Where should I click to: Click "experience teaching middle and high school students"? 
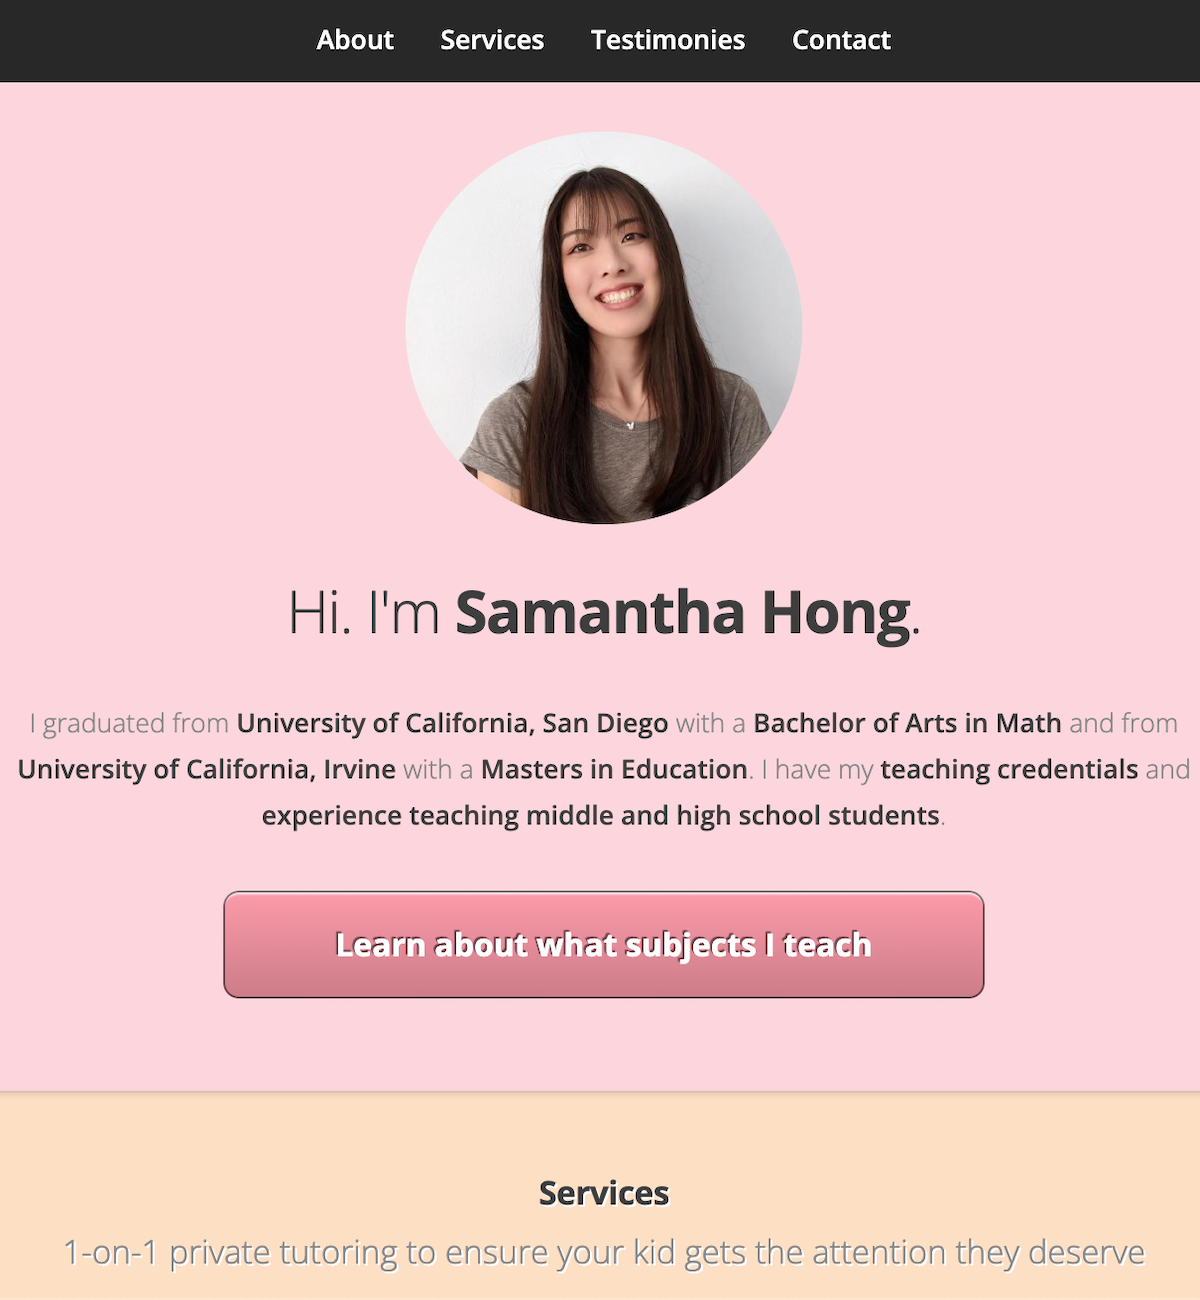tap(601, 815)
